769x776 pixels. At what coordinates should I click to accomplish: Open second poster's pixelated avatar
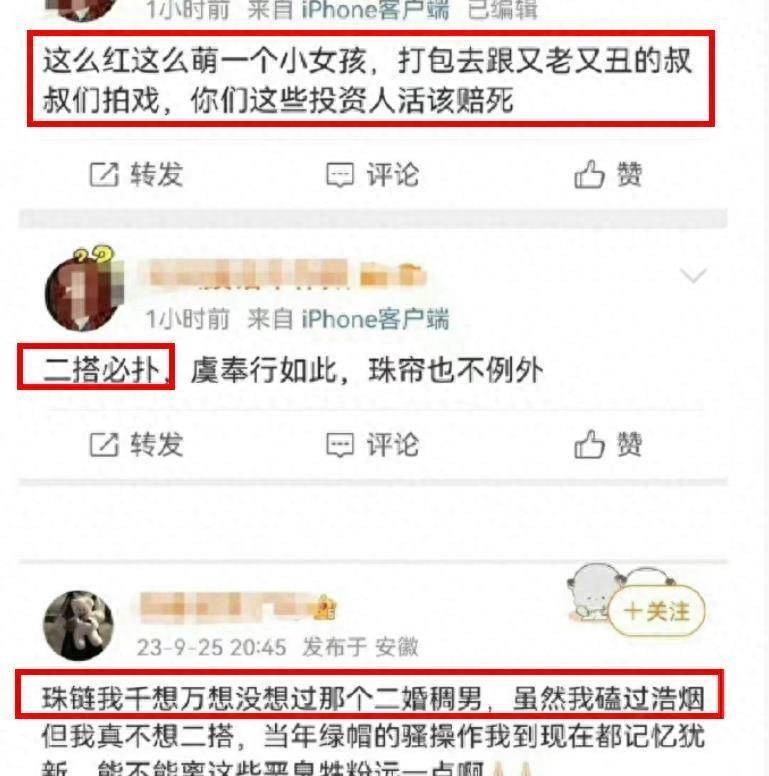(x=83, y=289)
